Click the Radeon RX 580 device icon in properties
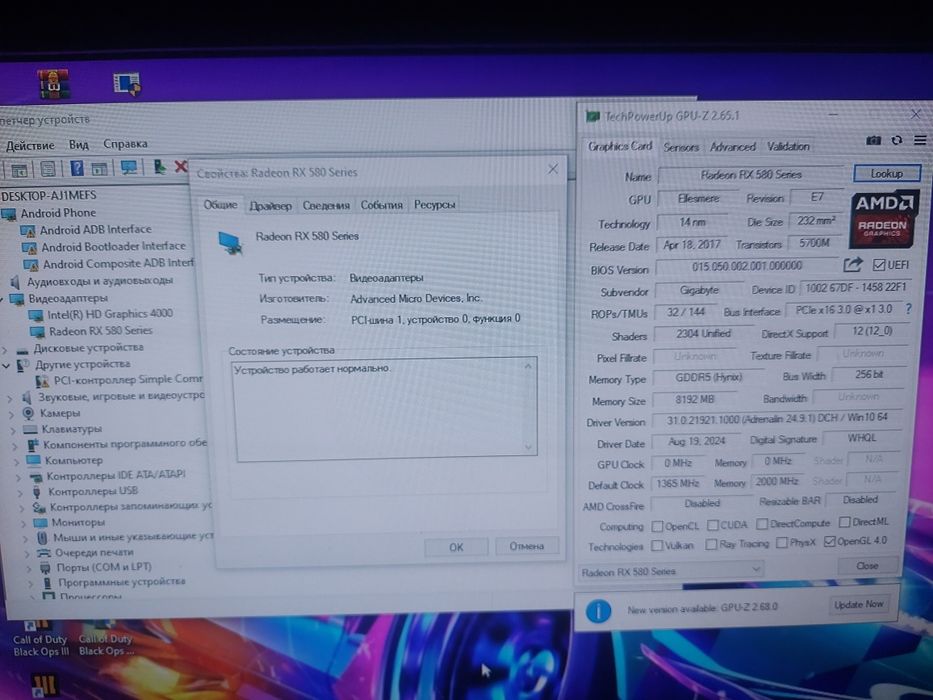Viewport: 933px width, 700px height. (x=230, y=242)
